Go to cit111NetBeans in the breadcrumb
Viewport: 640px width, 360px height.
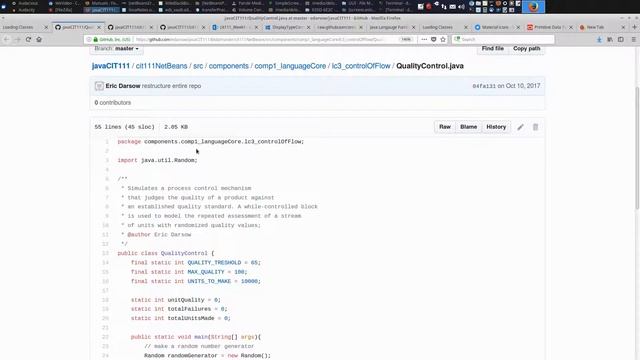(x=161, y=66)
